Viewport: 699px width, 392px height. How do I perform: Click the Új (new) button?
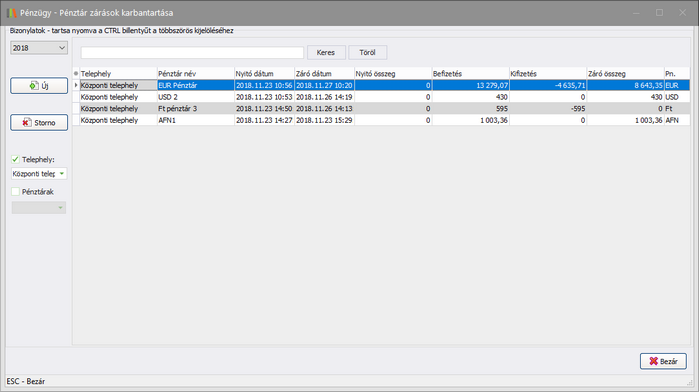click(x=39, y=86)
